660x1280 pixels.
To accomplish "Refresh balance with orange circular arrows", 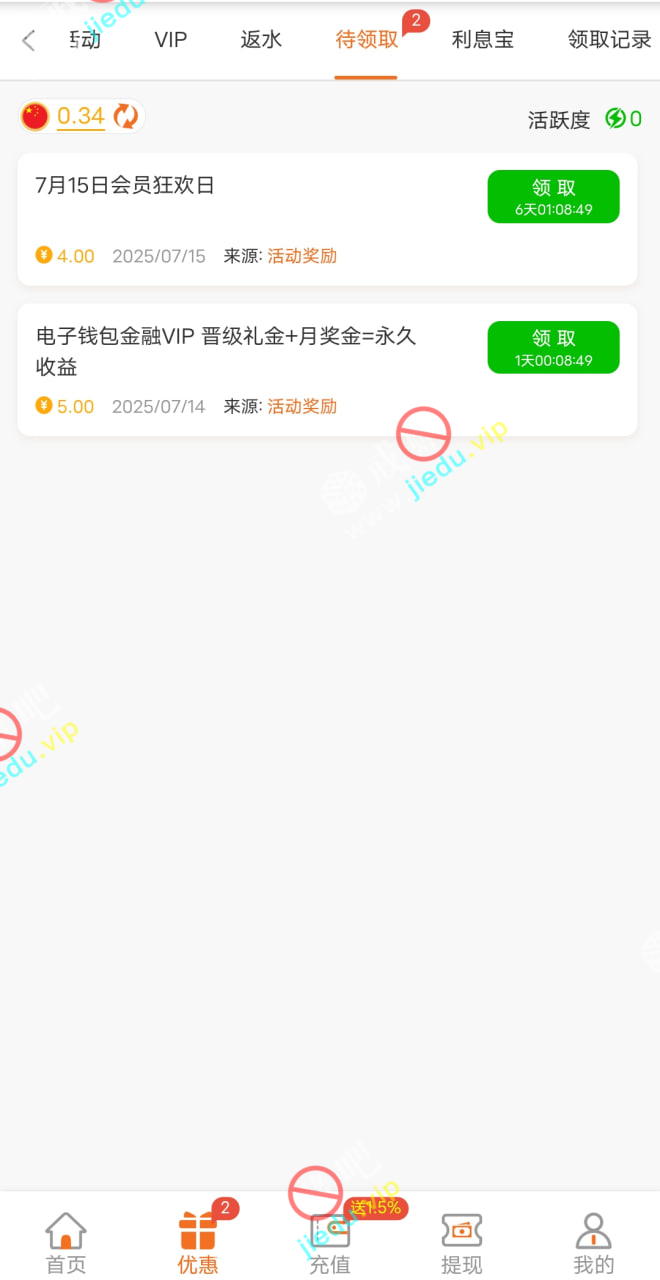I will coord(126,117).
